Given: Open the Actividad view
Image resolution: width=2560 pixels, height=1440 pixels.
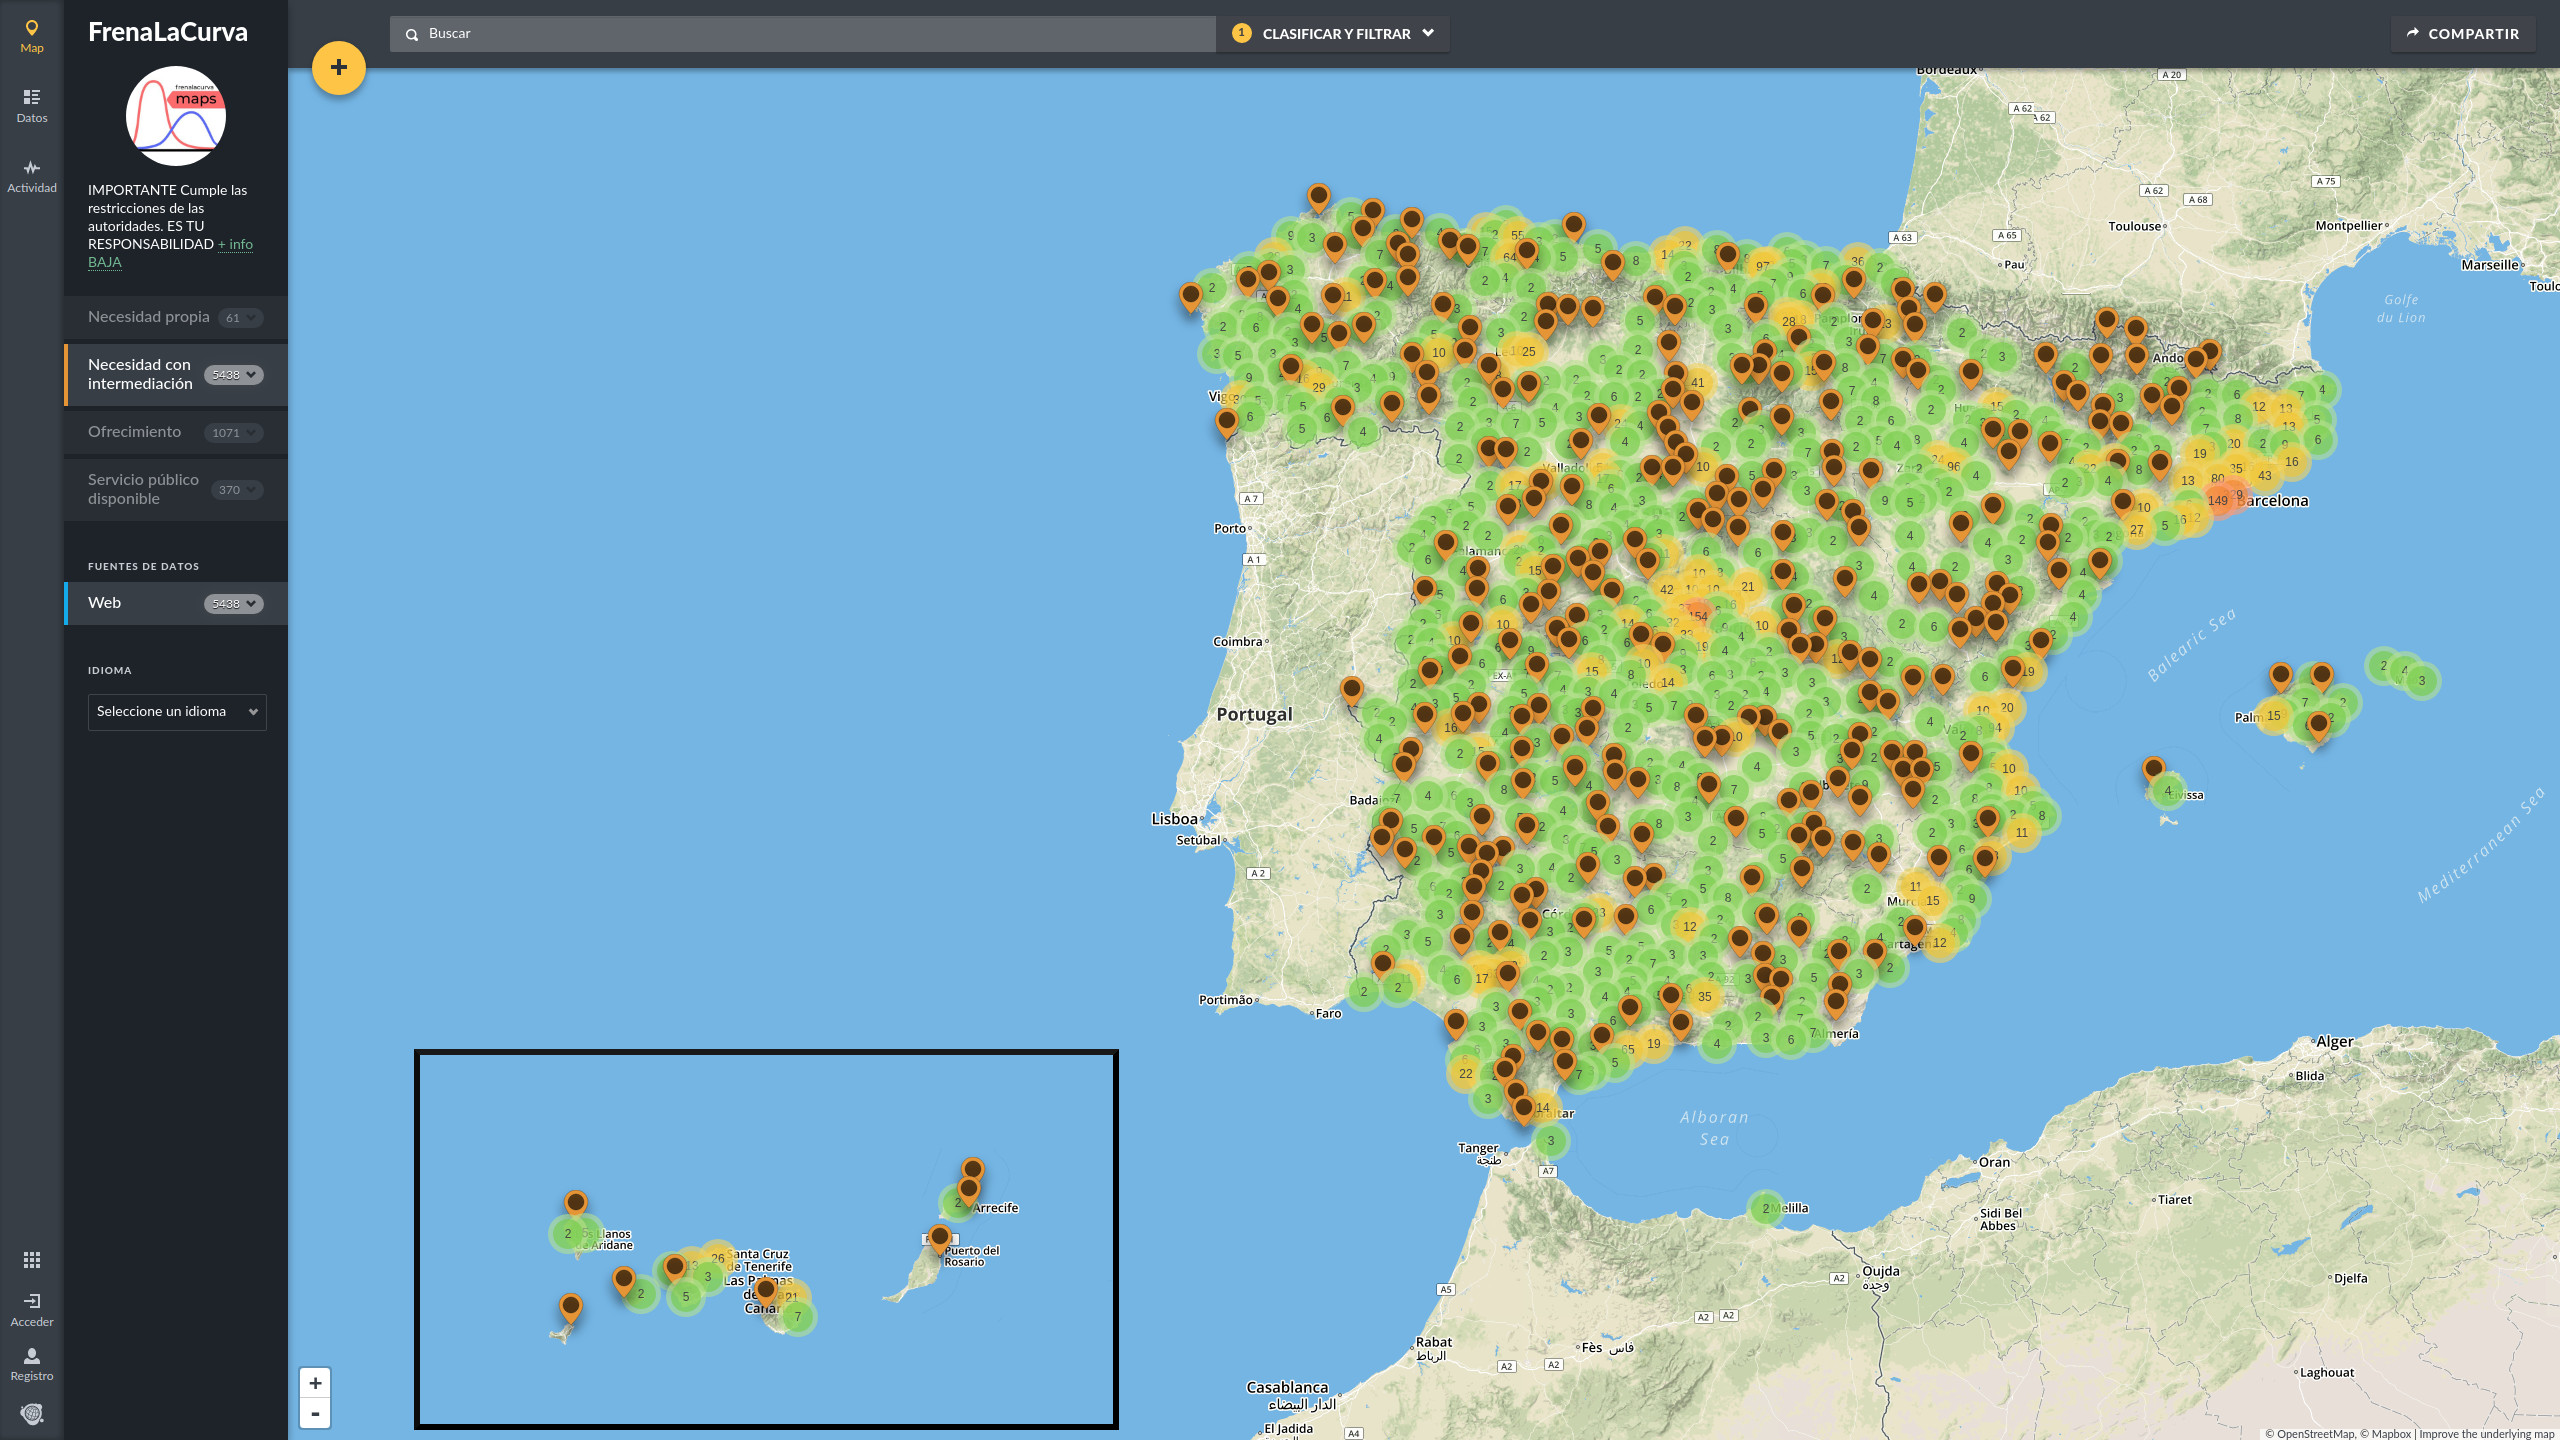Looking at the screenshot, I should point(32,176).
